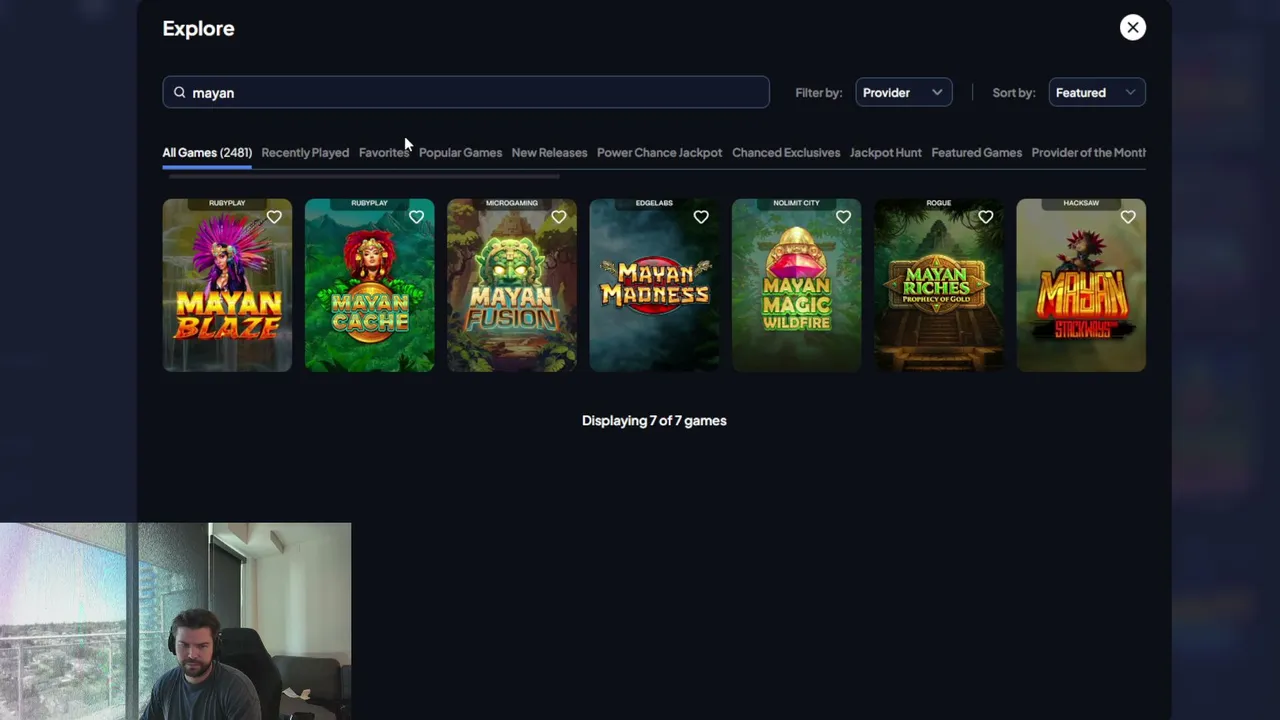Switch to the Chanced Exclusives tab
The image size is (1280, 720).
[x=786, y=153]
